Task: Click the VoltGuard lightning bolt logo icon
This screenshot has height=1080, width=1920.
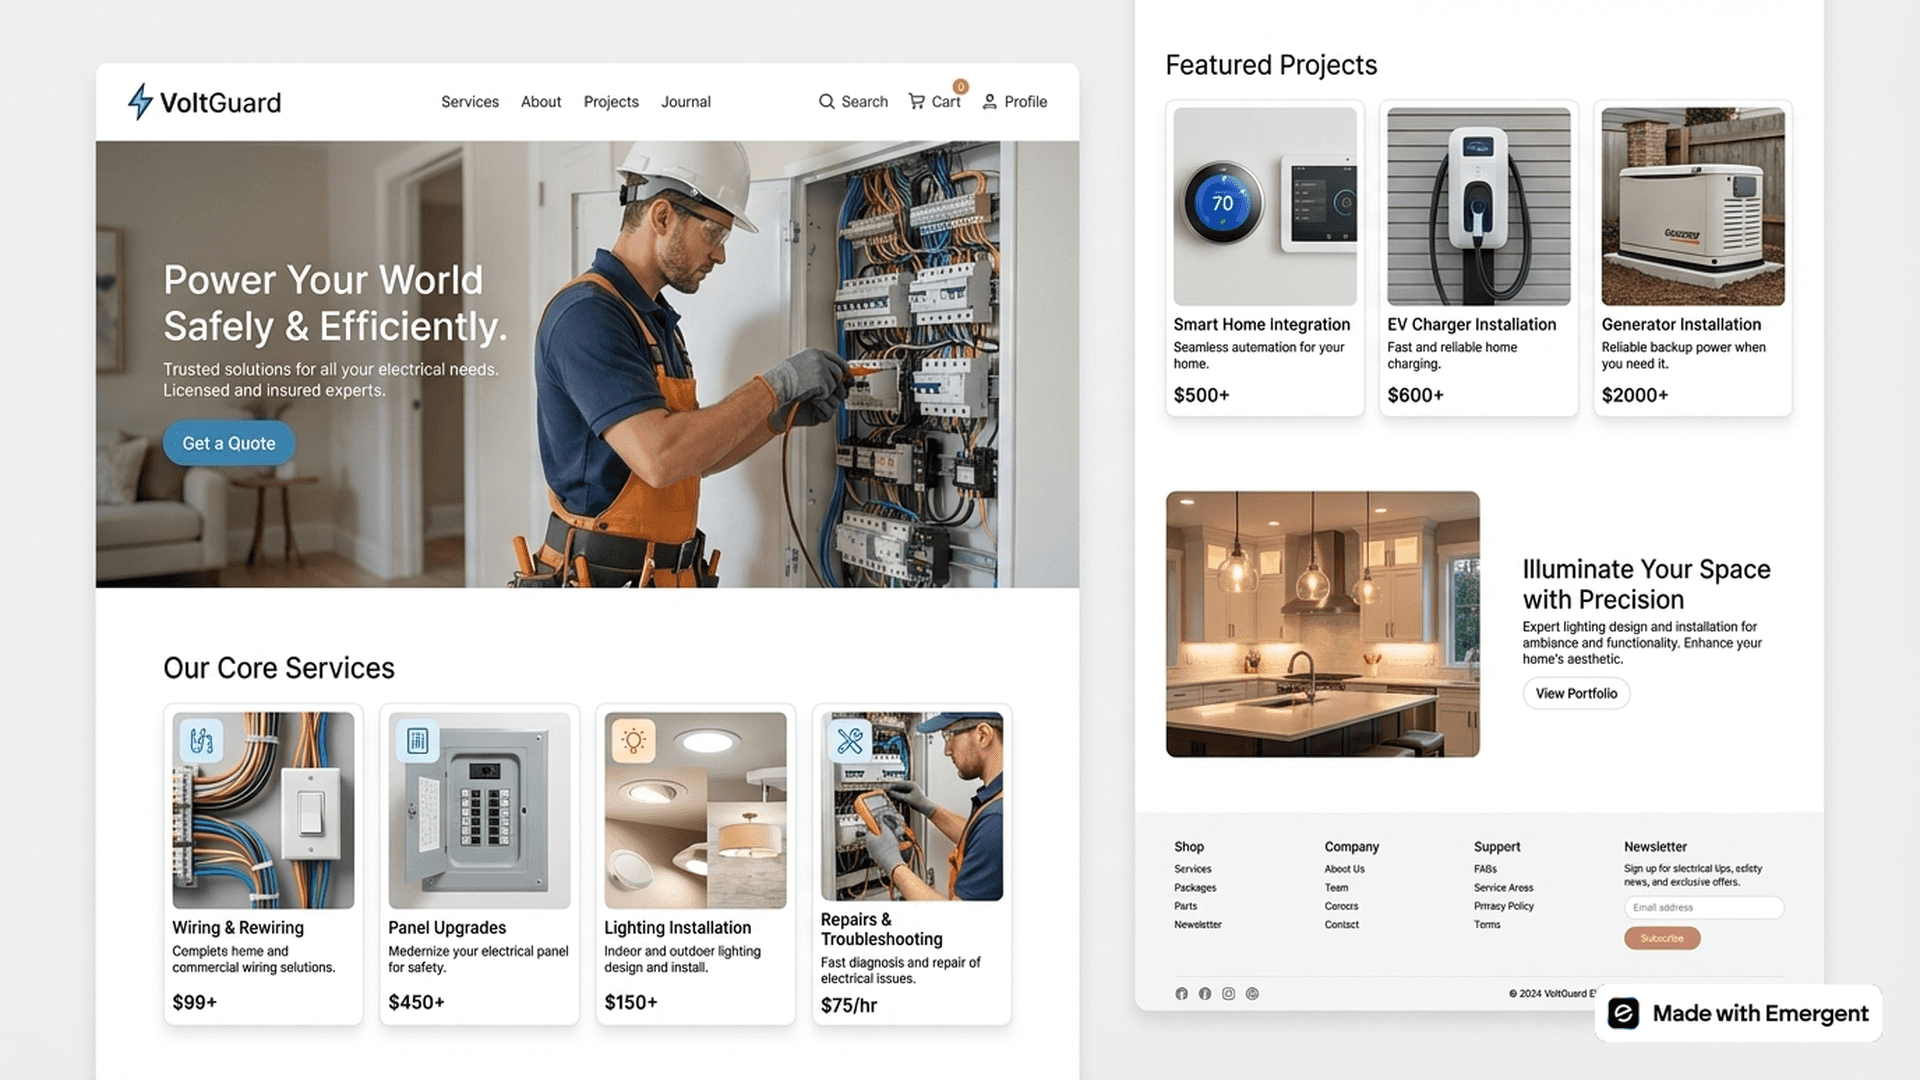Action: point(139,101)
